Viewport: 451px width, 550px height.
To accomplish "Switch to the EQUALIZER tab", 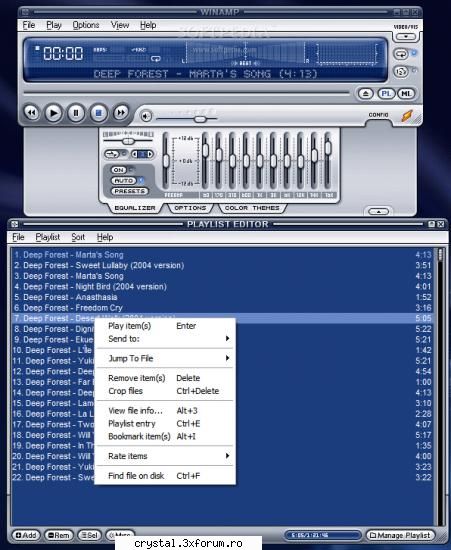I will pos(135,208).
